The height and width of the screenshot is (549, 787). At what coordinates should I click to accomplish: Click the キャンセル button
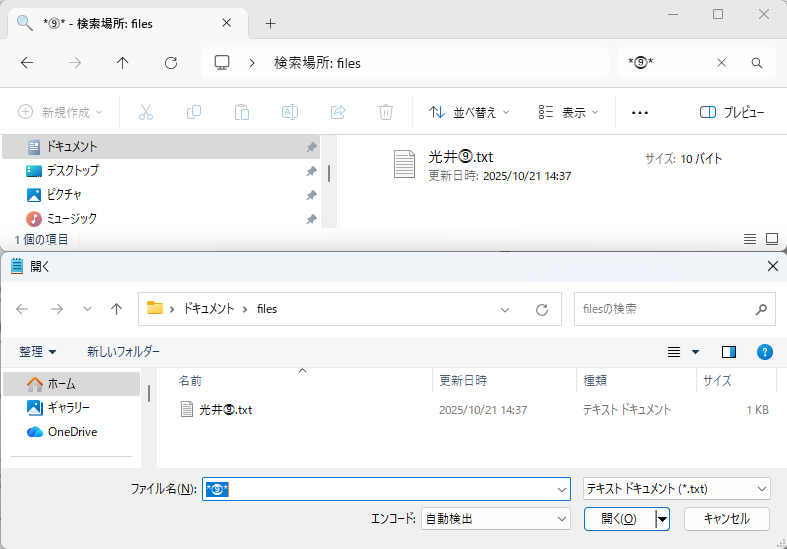click(x=727, y=519)
